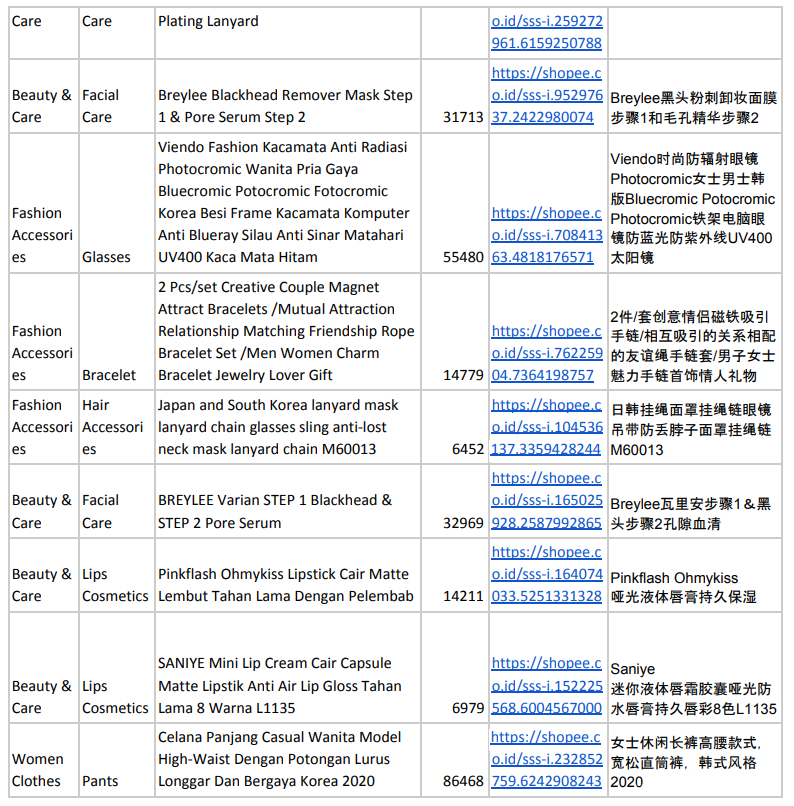Select the Women Clothes category cell
The image size is (794, 806).
[38, 770]
